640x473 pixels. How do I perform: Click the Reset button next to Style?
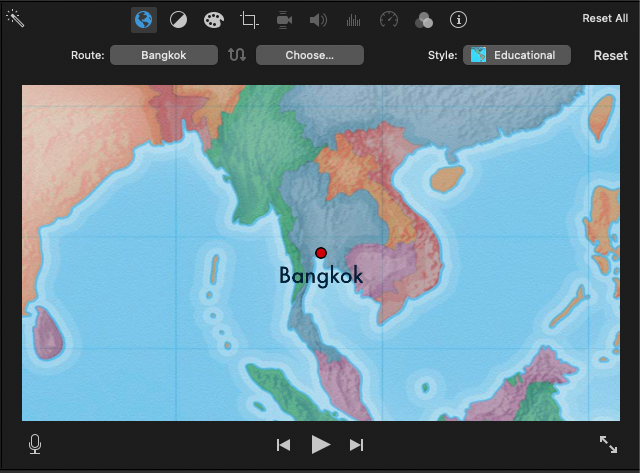click(610, 56)
